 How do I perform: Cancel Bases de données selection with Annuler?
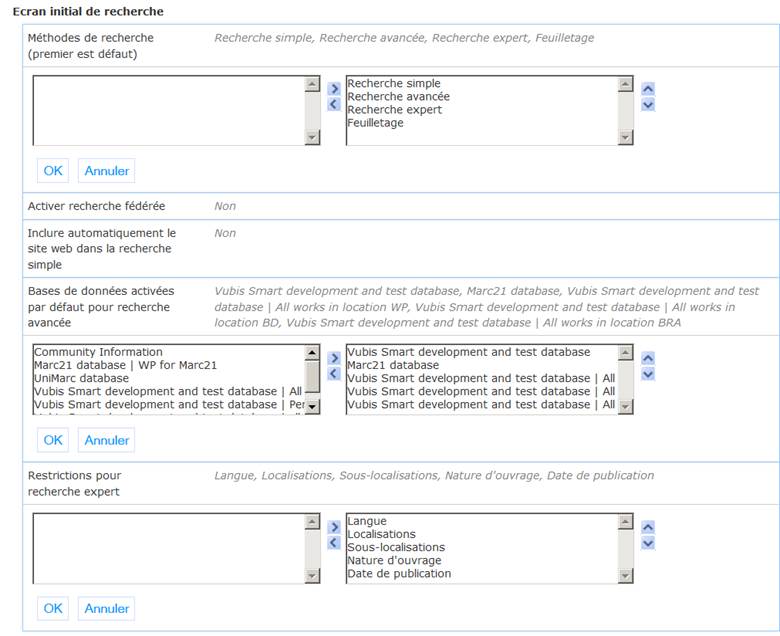(106, 440)
